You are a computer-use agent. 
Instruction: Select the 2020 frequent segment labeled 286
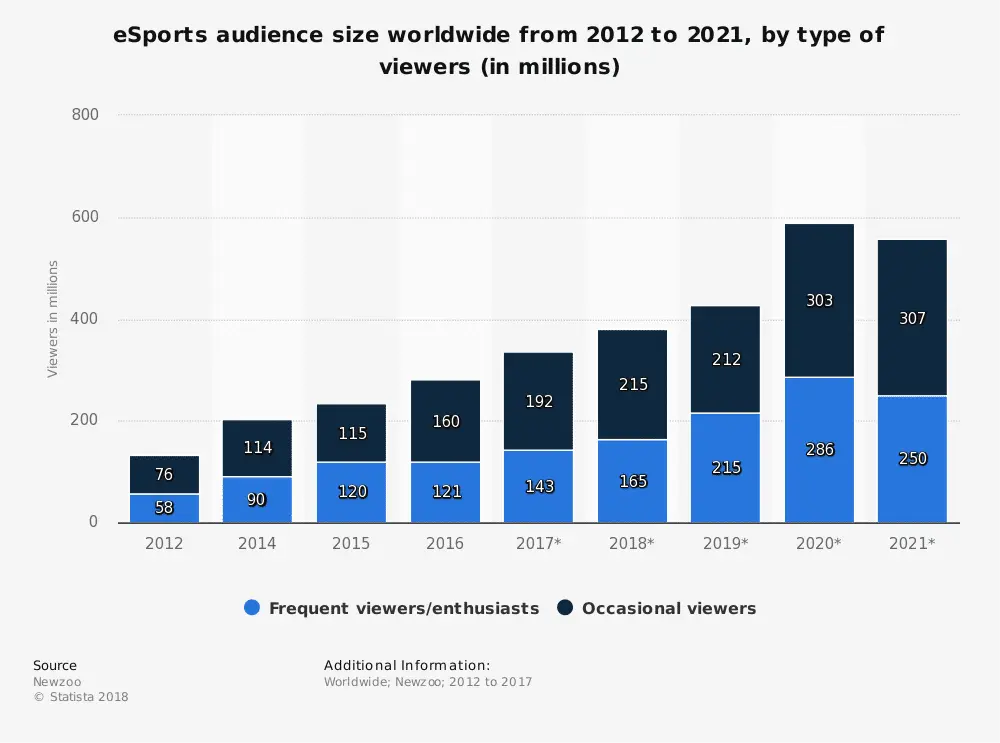pos(820,450)
